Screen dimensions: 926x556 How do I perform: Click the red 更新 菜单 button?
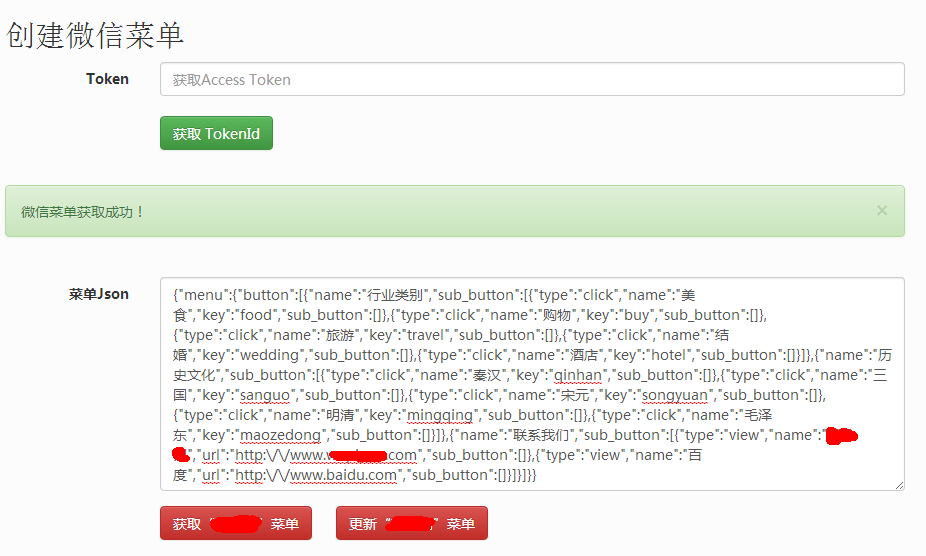click(412, 524)
